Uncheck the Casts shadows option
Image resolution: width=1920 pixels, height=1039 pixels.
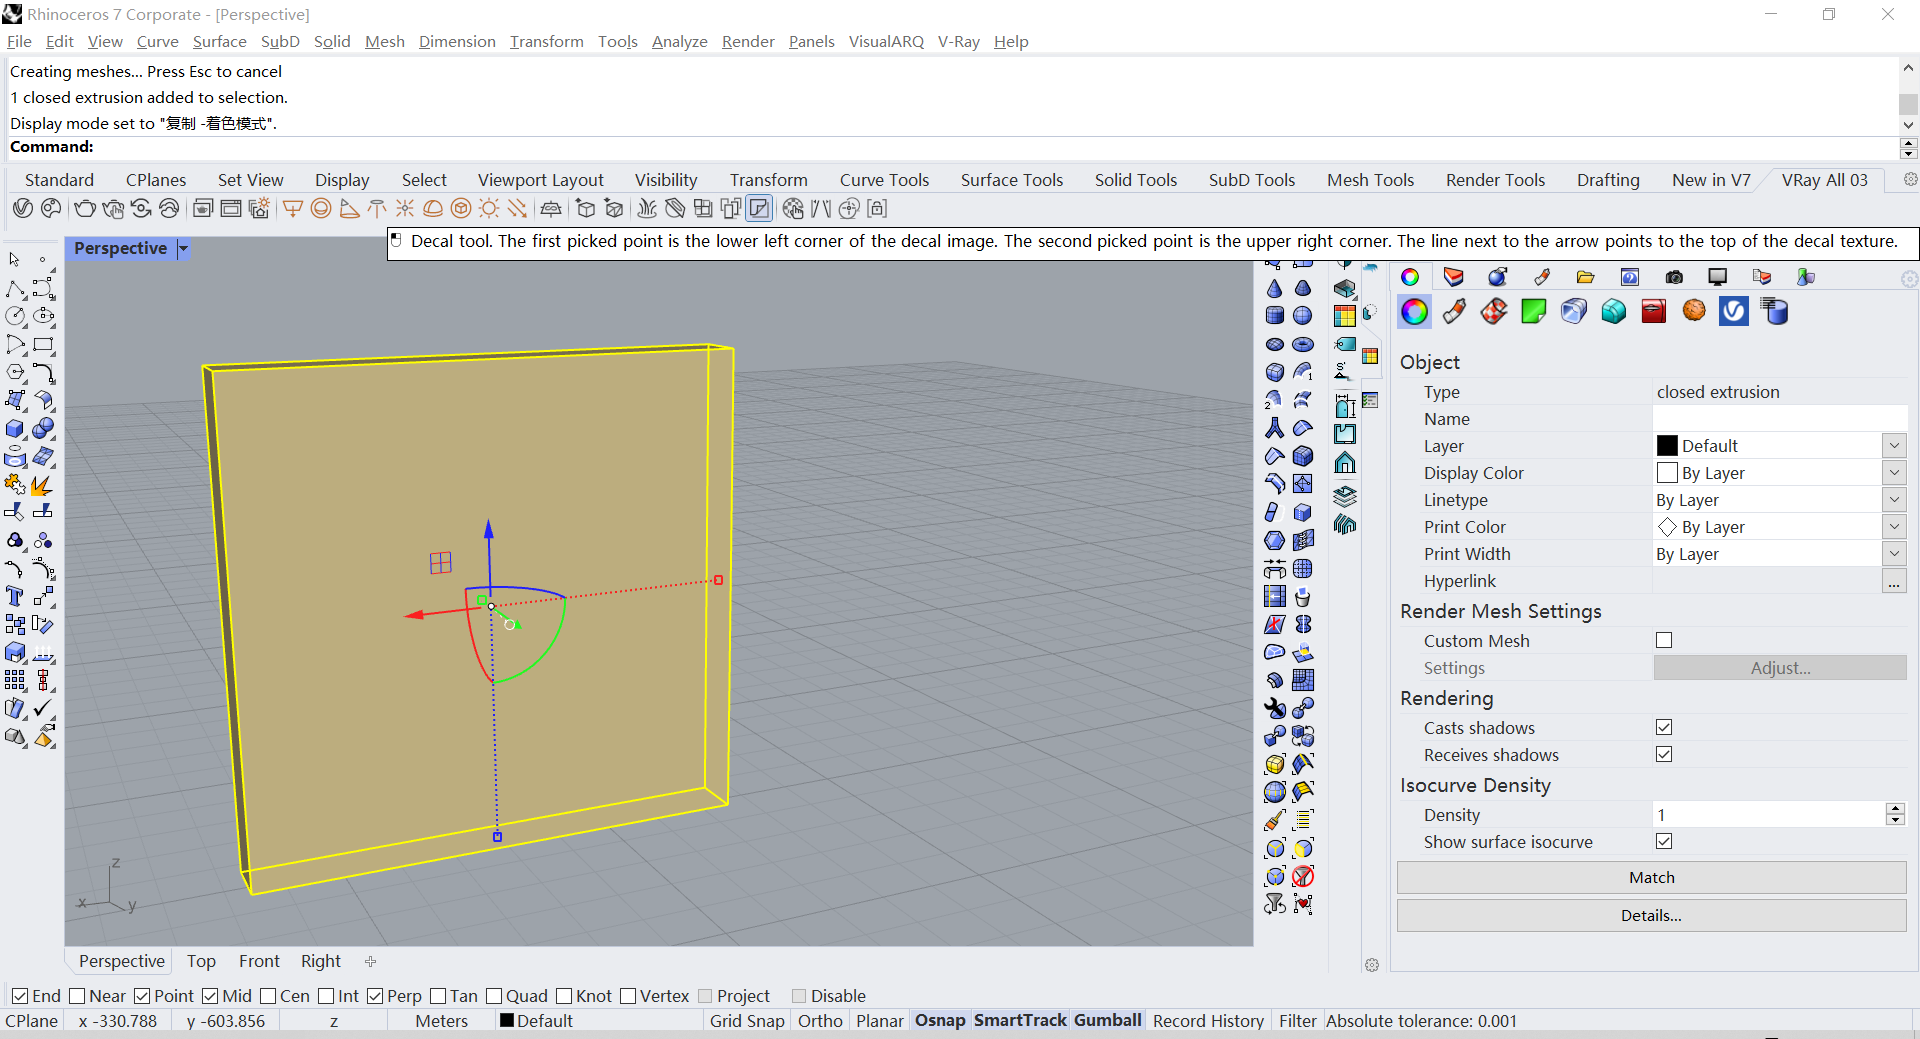[x=1664, y=727]
